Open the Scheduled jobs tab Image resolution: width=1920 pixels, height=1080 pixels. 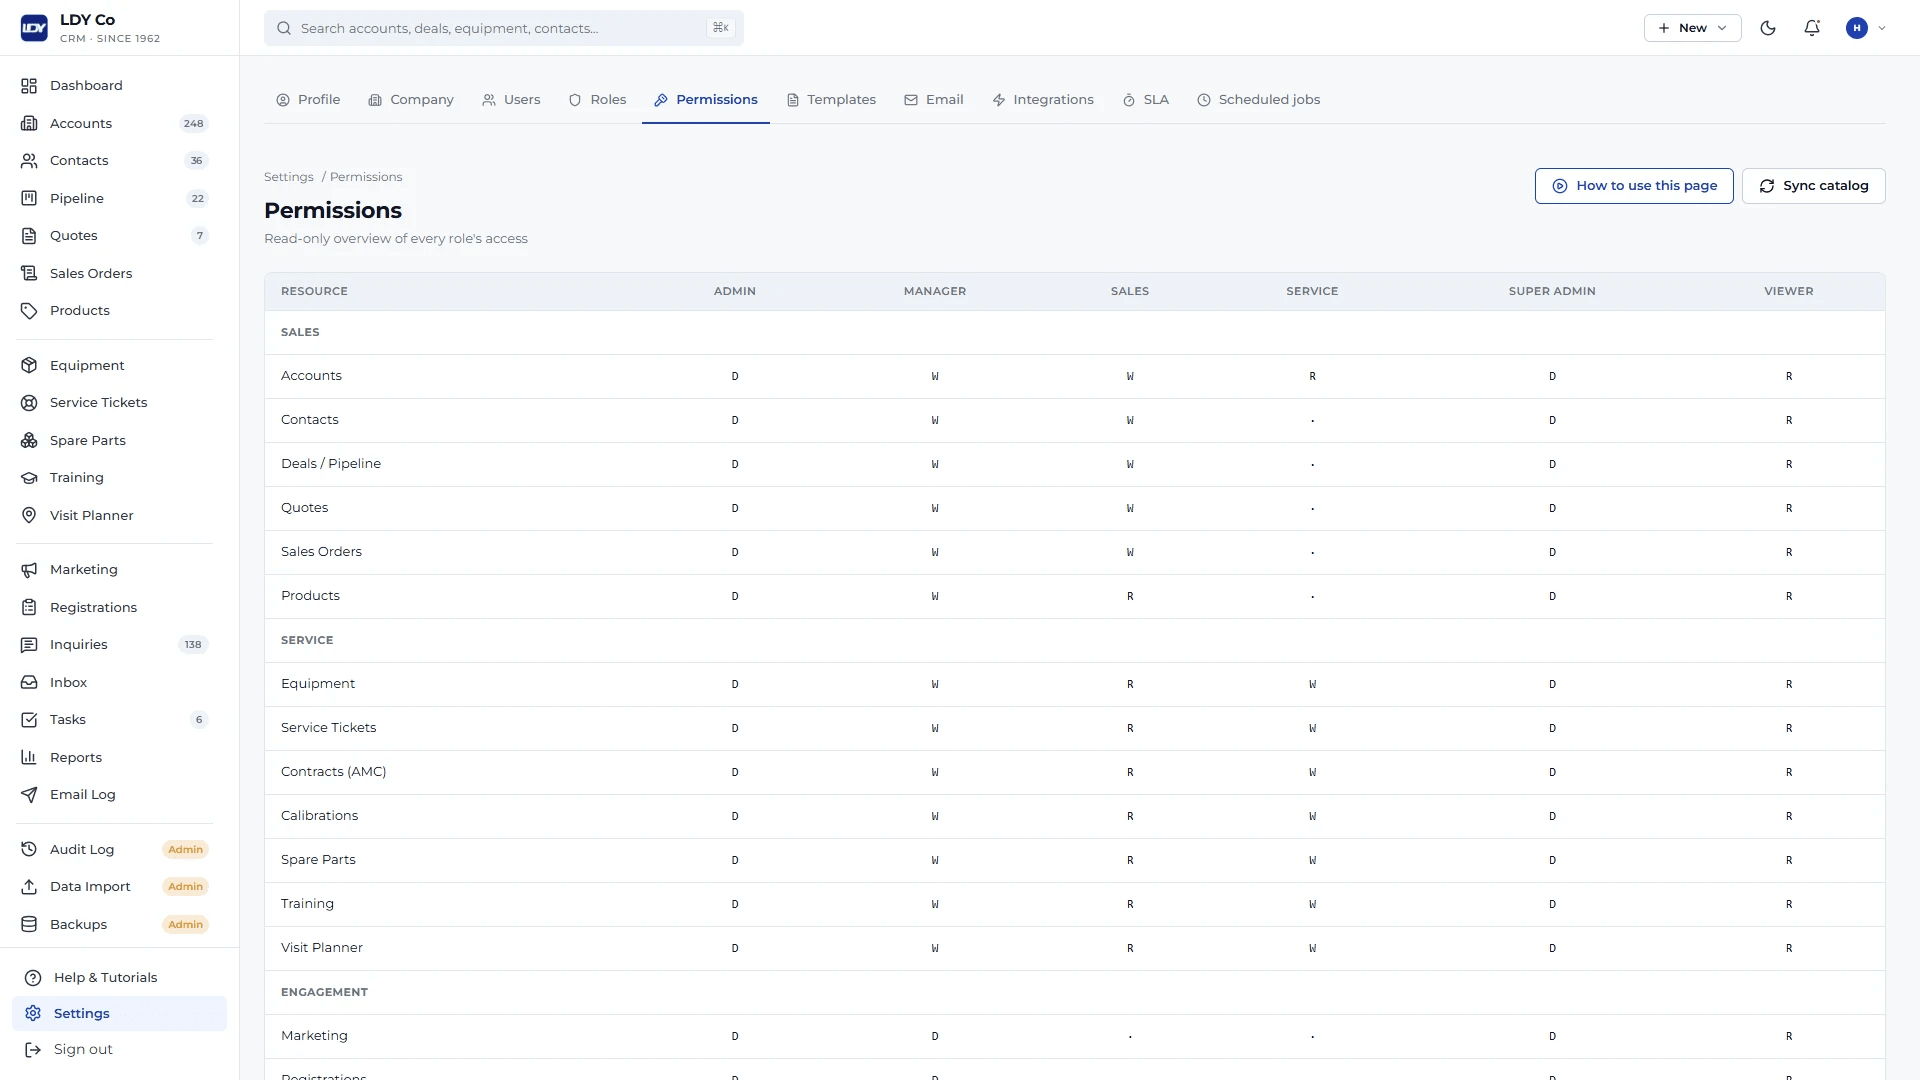pos(1258,100)
